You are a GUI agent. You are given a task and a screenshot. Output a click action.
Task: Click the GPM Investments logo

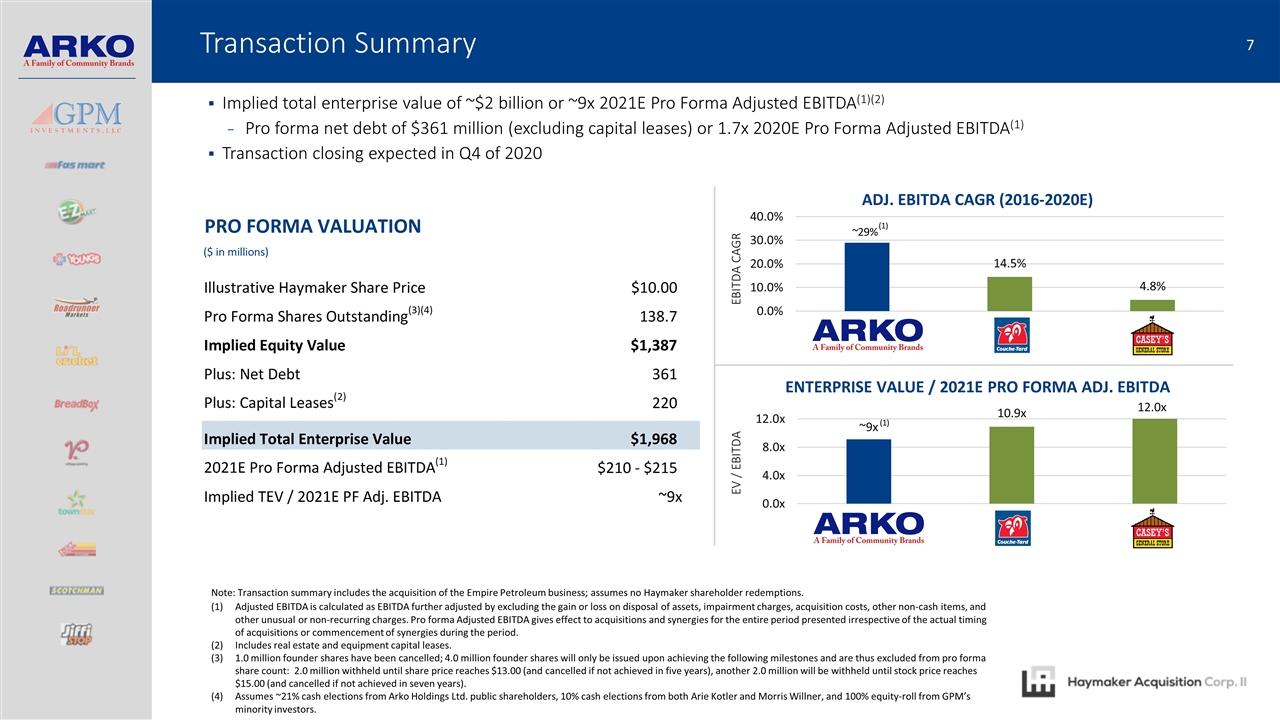click(x=78, y=117)
